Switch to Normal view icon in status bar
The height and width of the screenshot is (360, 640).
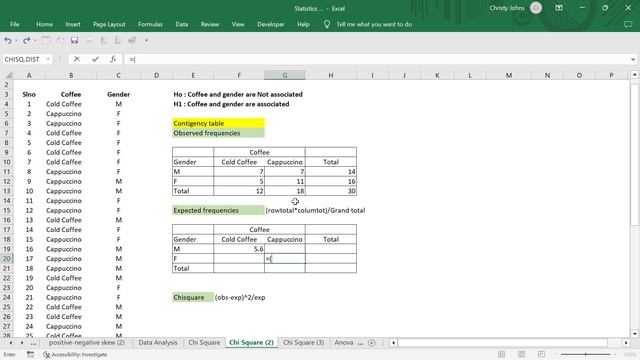(x=502, y=354)
